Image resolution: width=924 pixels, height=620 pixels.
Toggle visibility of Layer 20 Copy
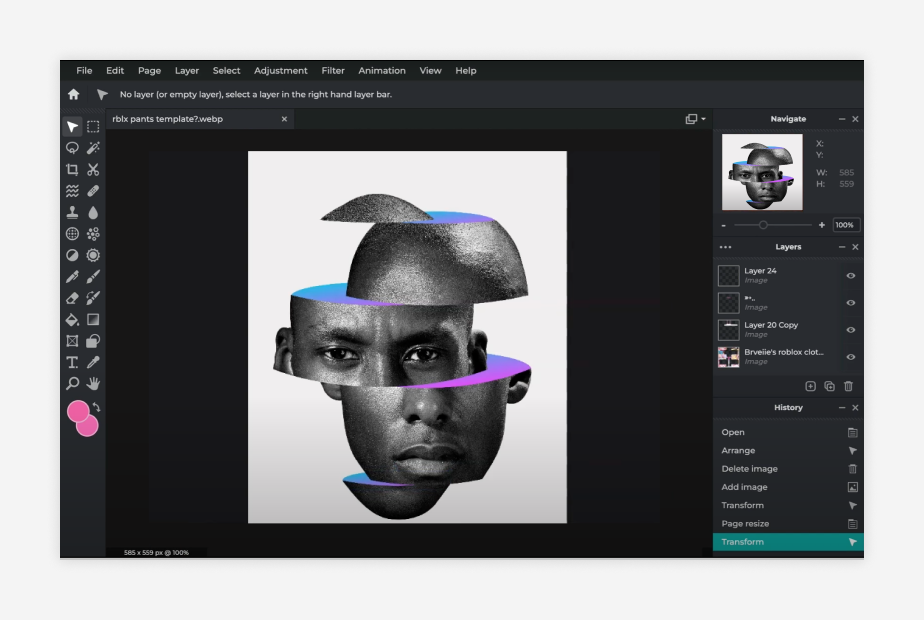(x=851, y=330)
